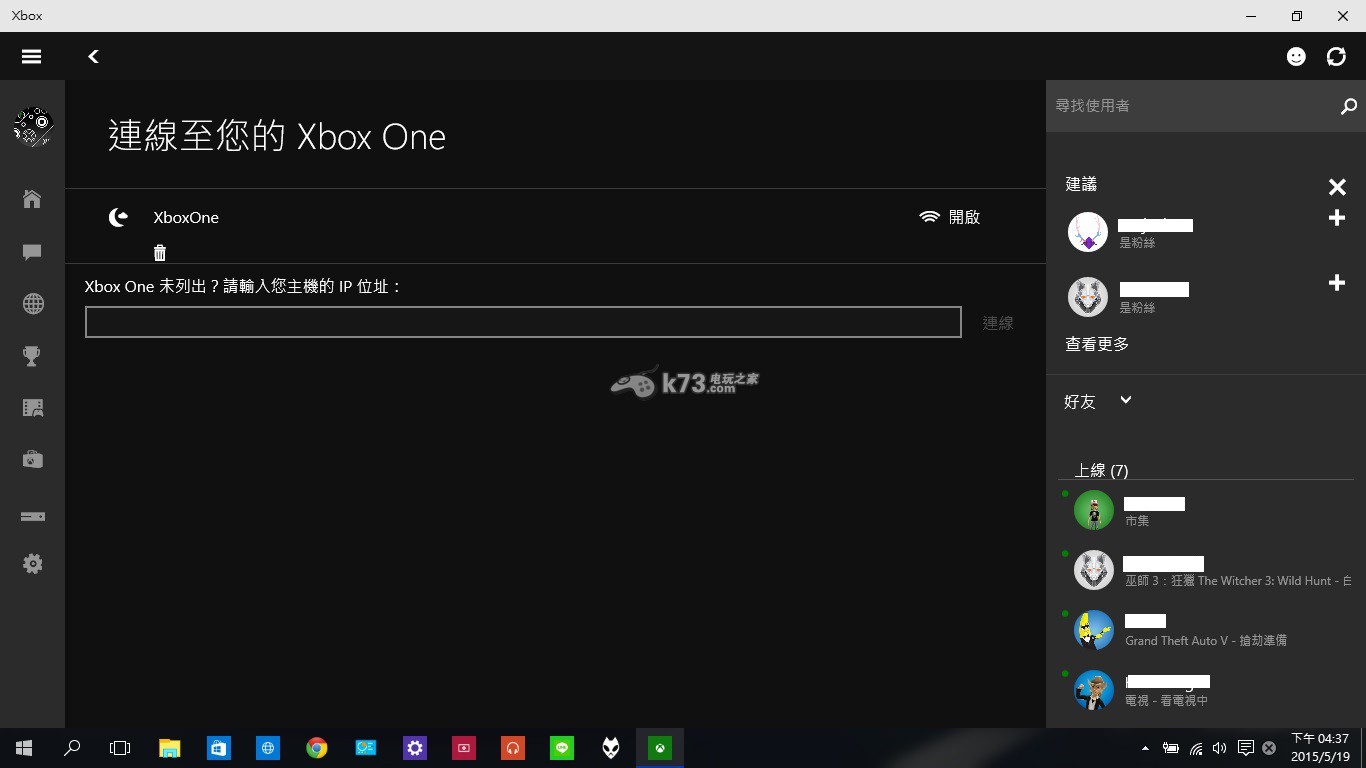Open the LINE app on taskbar
The image size is (1366, 768).
point(562,748)
